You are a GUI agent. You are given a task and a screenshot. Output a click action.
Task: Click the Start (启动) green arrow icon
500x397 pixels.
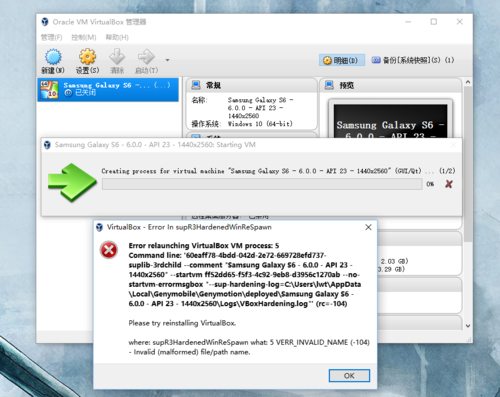(146, 57)
